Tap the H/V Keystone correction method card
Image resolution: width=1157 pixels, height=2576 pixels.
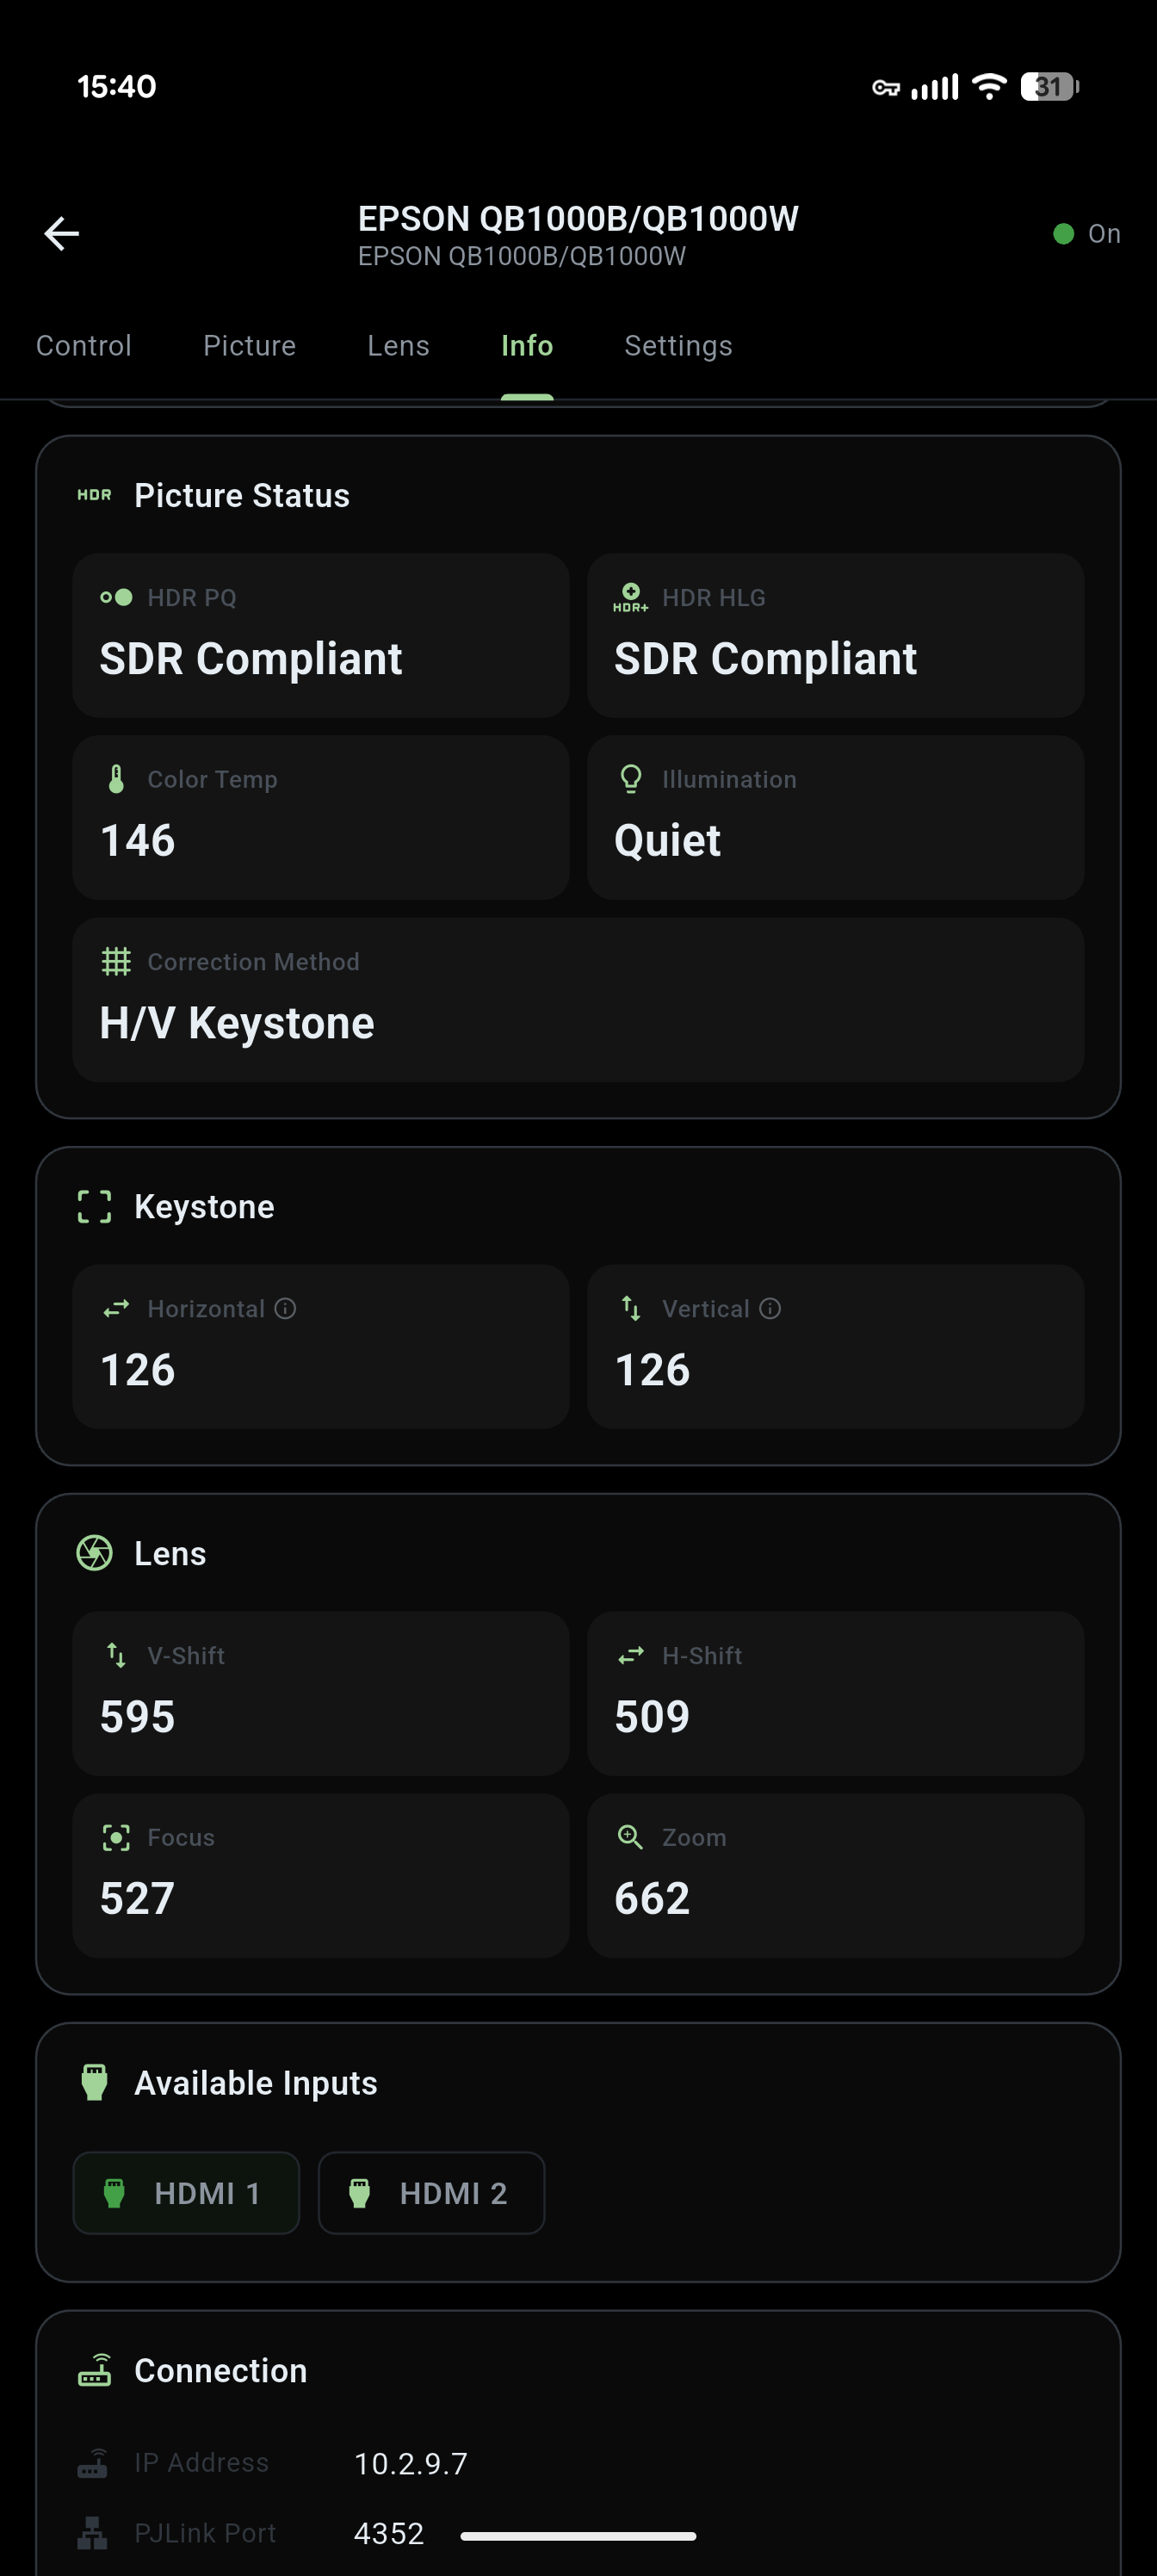(578, 1000)
